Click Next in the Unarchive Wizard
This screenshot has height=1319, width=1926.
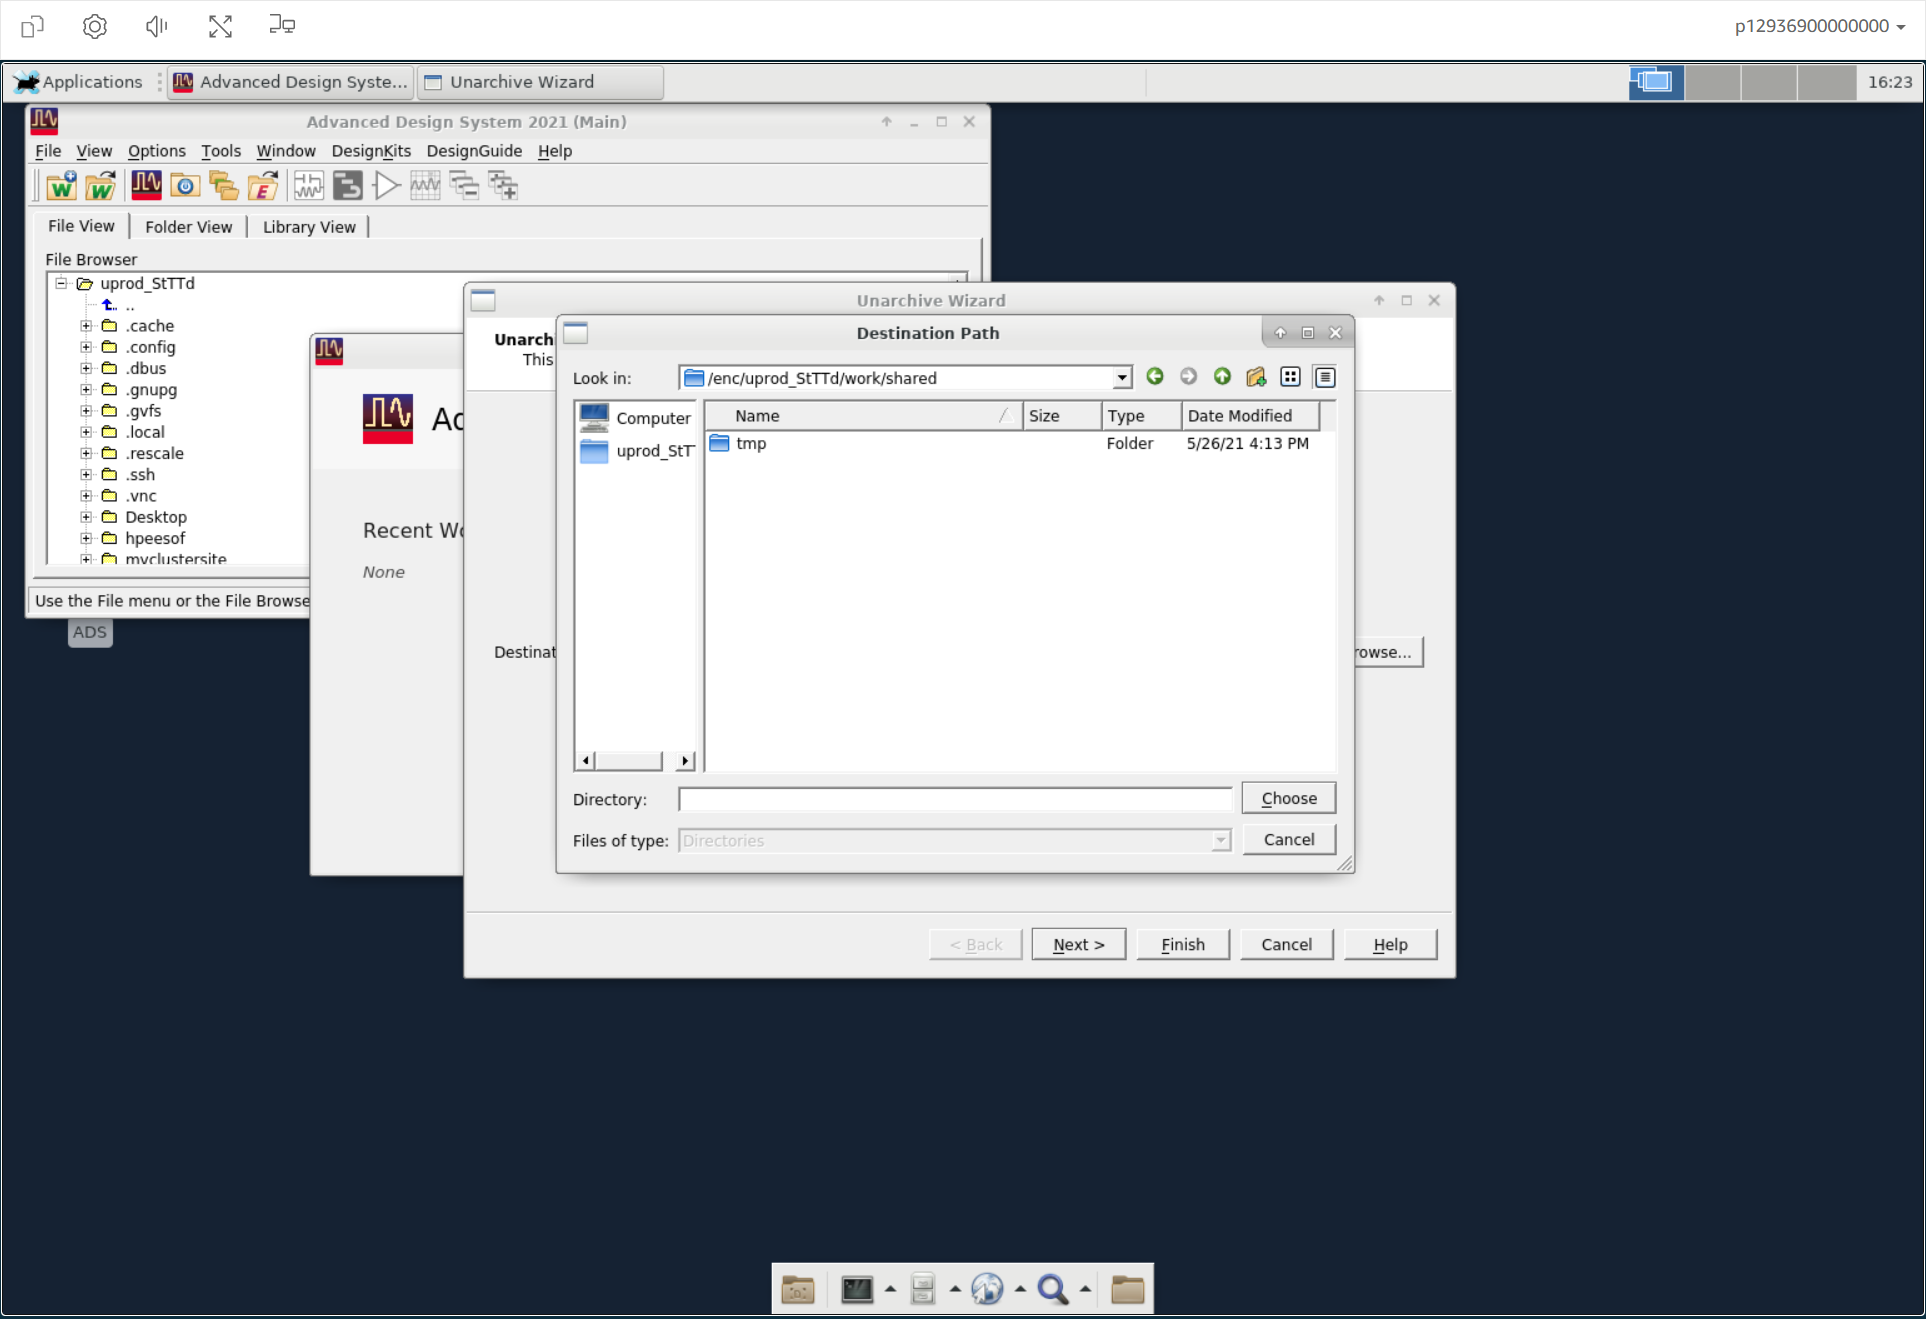pos(1078,944)
